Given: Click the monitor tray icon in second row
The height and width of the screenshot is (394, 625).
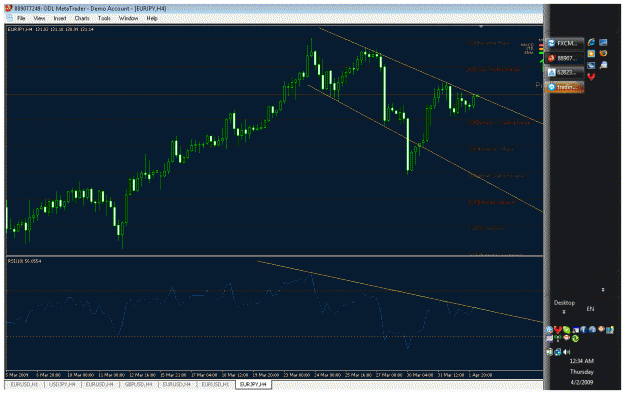Looking at the screenshot, I should [549, 338].
